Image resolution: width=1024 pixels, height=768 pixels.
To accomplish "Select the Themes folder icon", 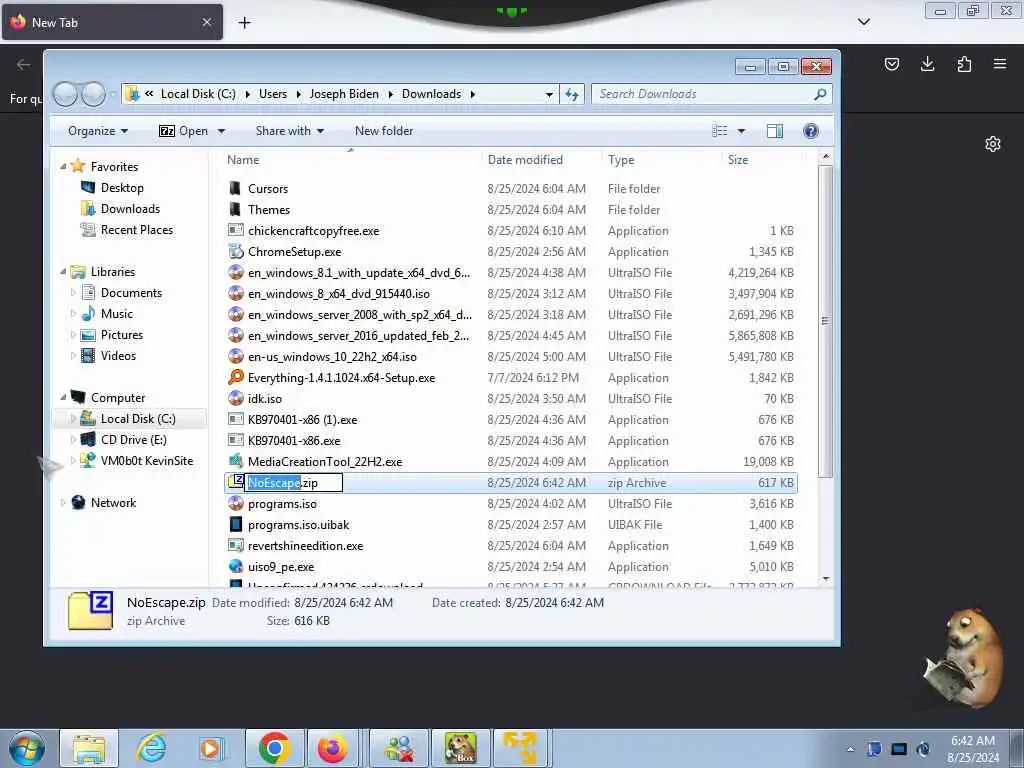I will point(235,210).
